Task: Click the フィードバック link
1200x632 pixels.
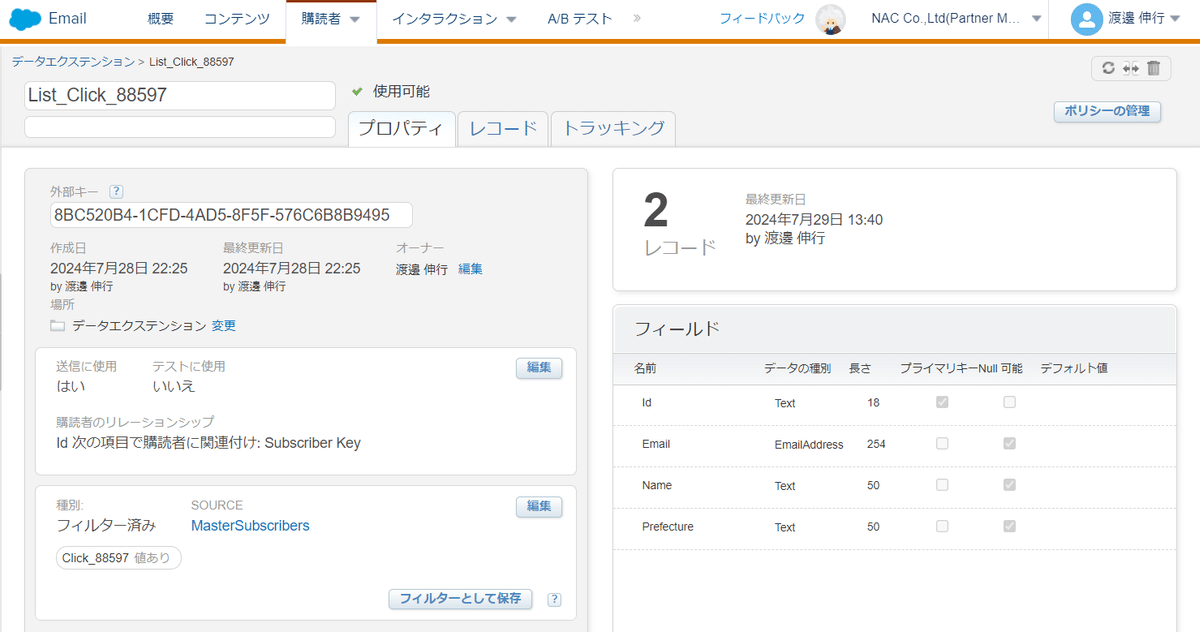Action: point(762,19)
